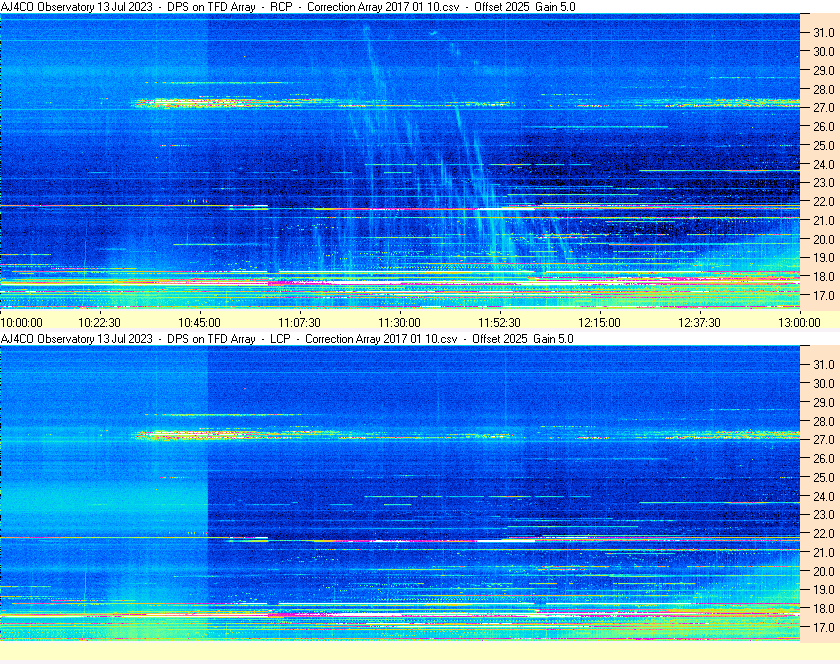Click the RCP spectrogram title text
This screenshot has width=840, height=664.
tap(288, 7)
